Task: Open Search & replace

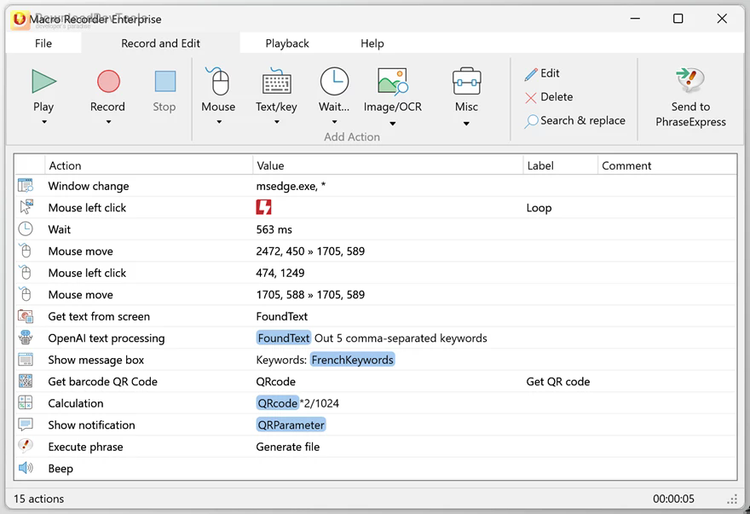Action: (575, 120)
